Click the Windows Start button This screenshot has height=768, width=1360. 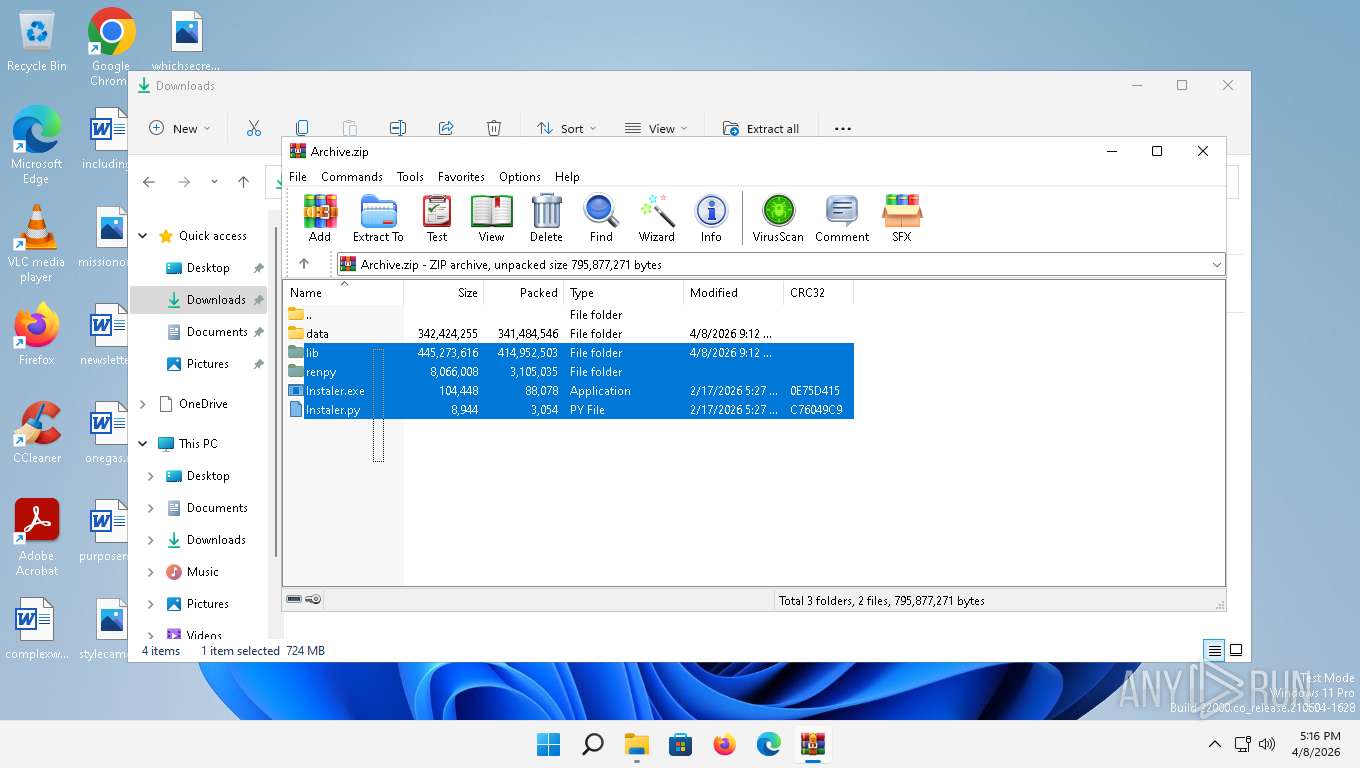pos(548,744)
